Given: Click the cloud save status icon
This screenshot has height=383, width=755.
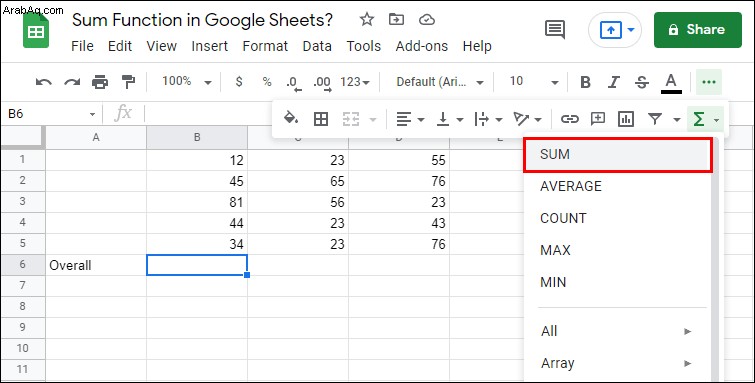Looking at the screenshot, I should (427, 20).
